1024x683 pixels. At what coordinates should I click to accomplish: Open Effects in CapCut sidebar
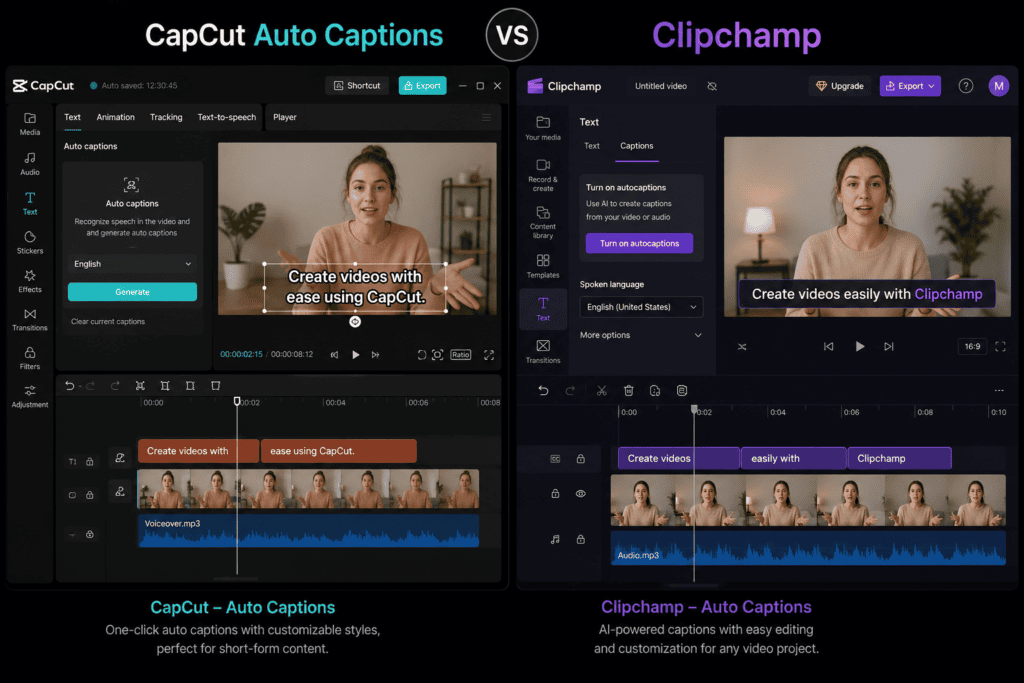point(30,281)
